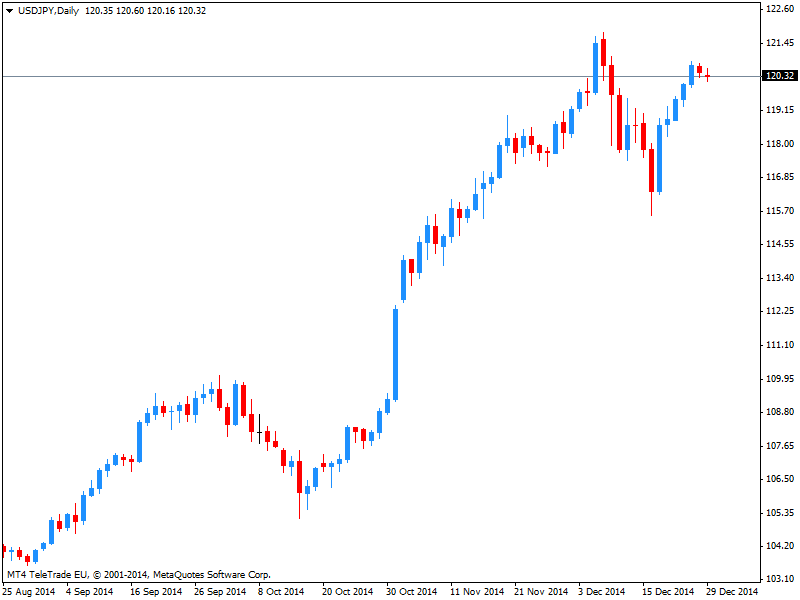Click the MT4 TeleTrade EU copyright text
Image resolution: width=800 pixels, height=600 pixels.
[x=139, y=575]
